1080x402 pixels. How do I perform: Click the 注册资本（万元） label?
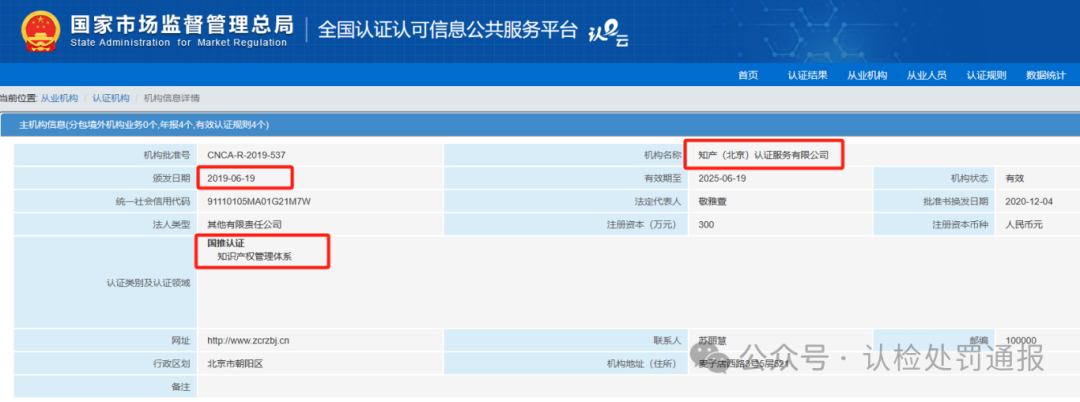coord(643,224)
